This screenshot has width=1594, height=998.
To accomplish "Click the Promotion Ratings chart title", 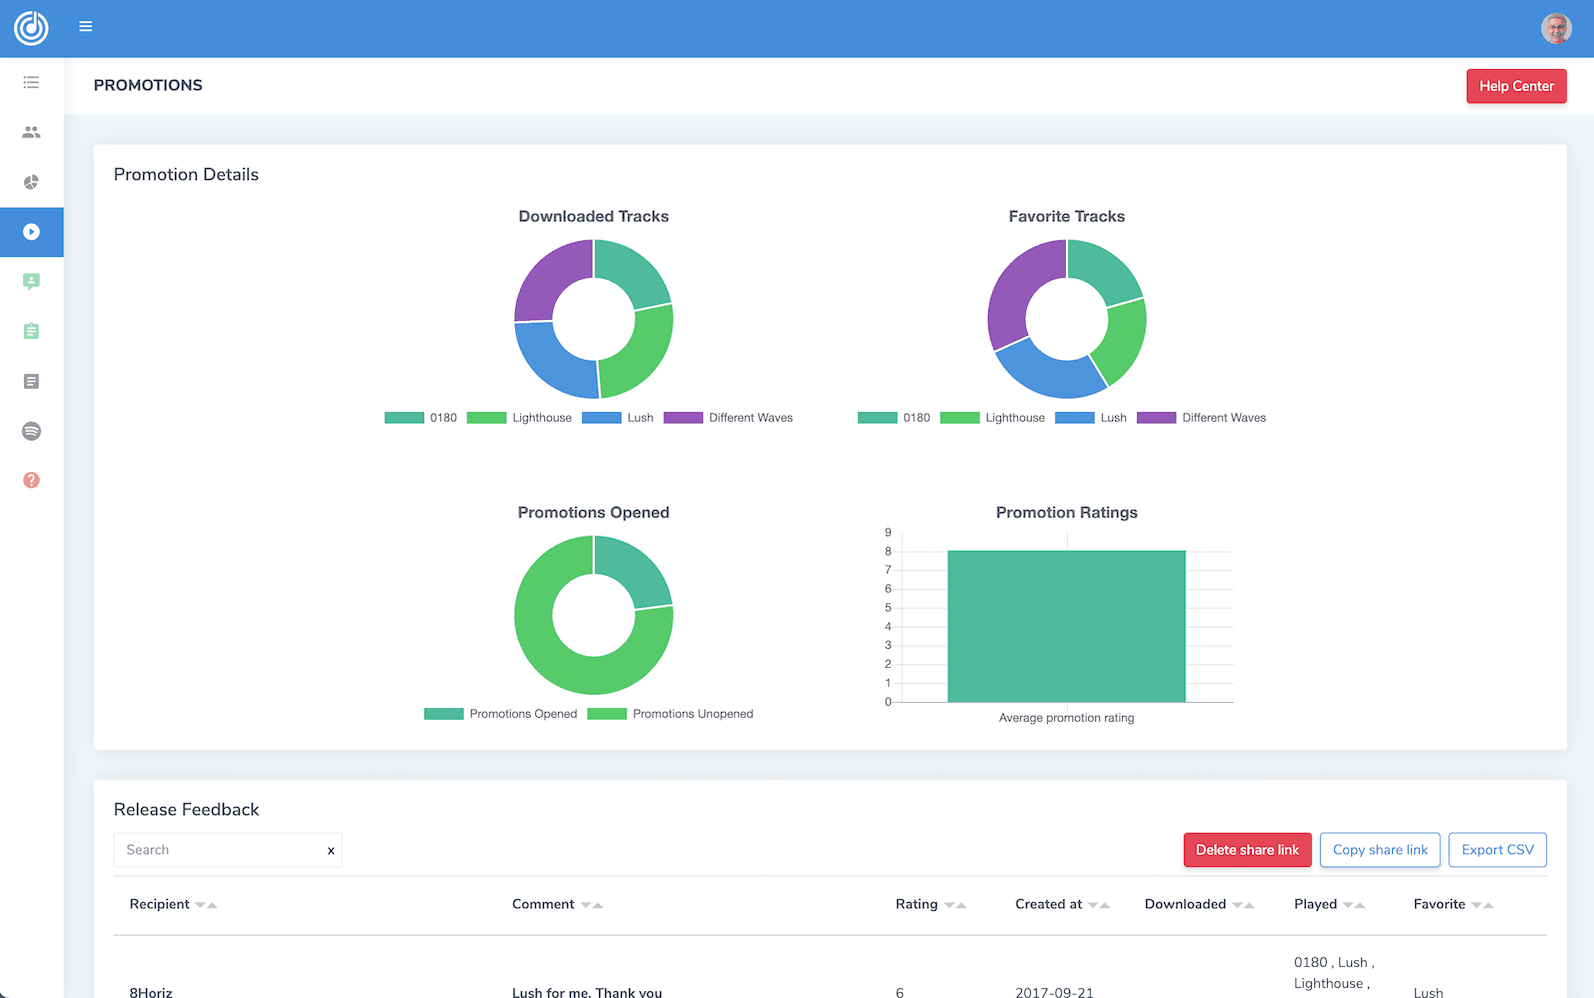I will point(1066,512).
